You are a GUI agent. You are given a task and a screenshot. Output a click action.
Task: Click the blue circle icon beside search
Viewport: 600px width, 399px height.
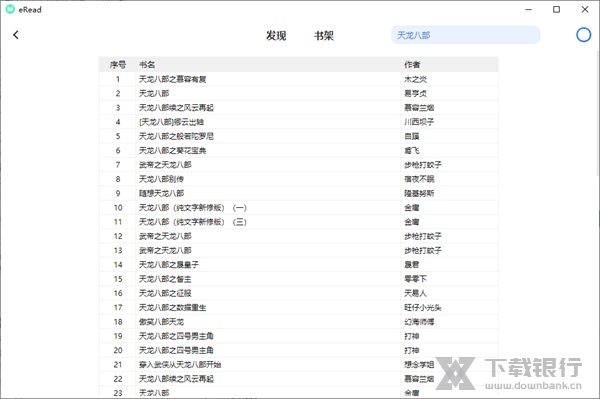pos(584,35)
